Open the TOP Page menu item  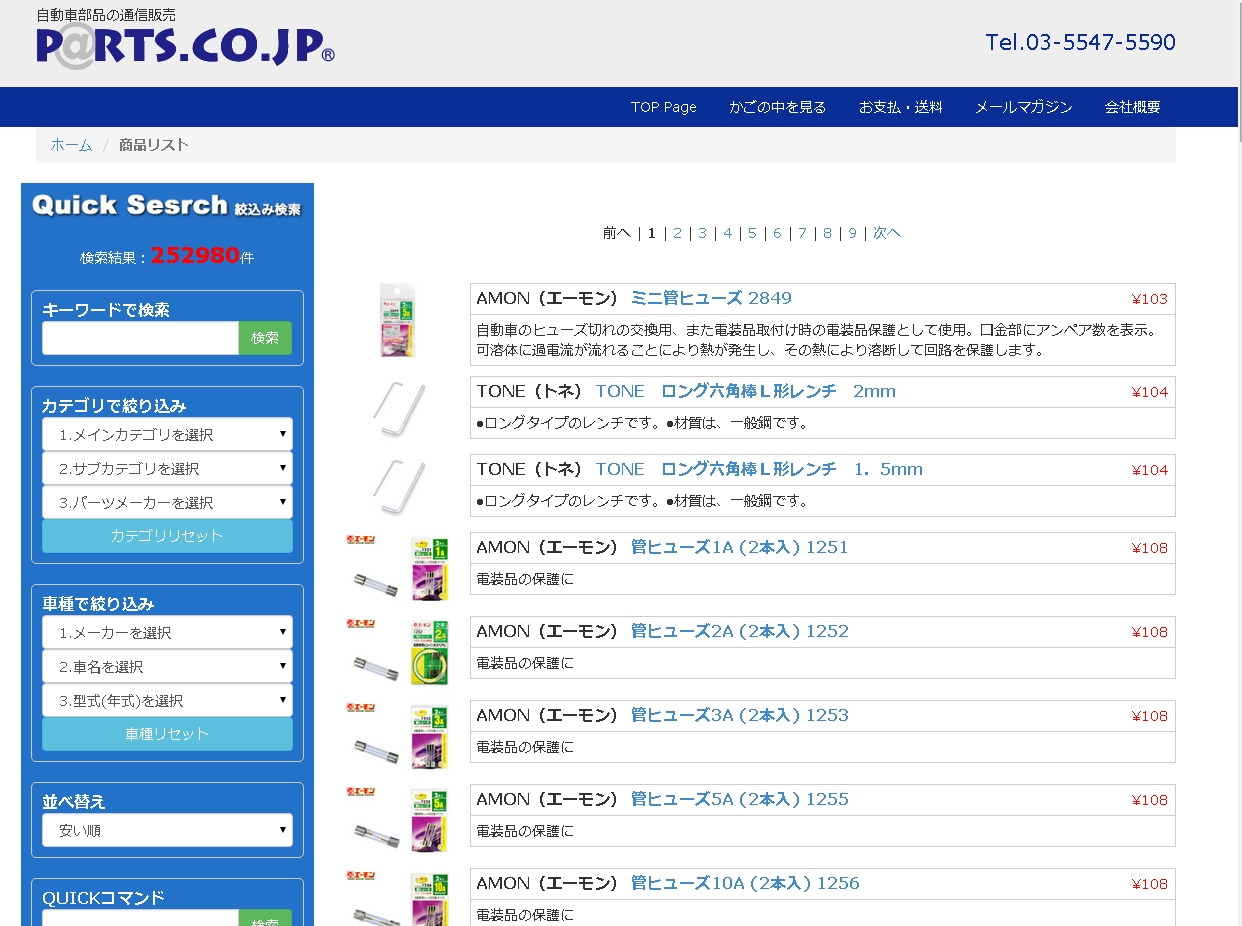tap(664, 107)
